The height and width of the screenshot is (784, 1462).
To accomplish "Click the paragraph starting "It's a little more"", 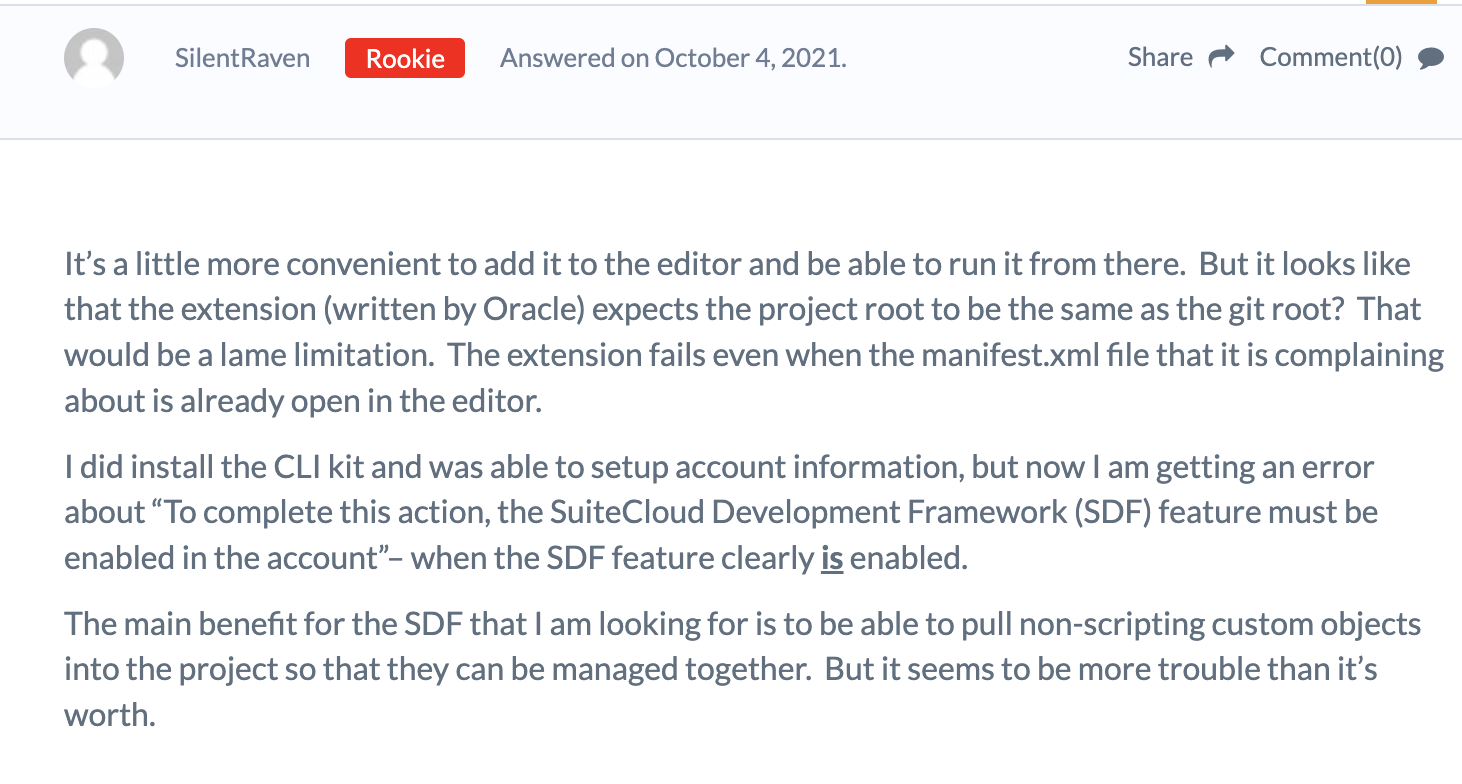I will pos(754,332).
